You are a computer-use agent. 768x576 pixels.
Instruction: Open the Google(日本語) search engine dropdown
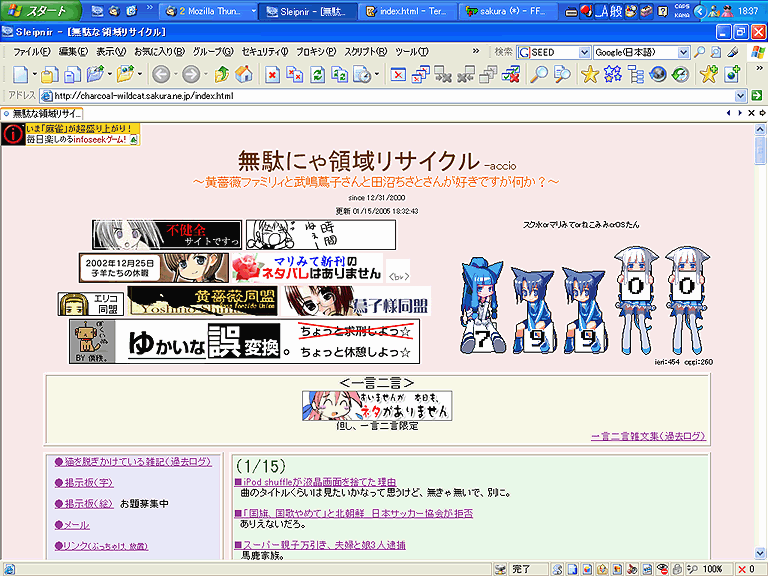682,52
